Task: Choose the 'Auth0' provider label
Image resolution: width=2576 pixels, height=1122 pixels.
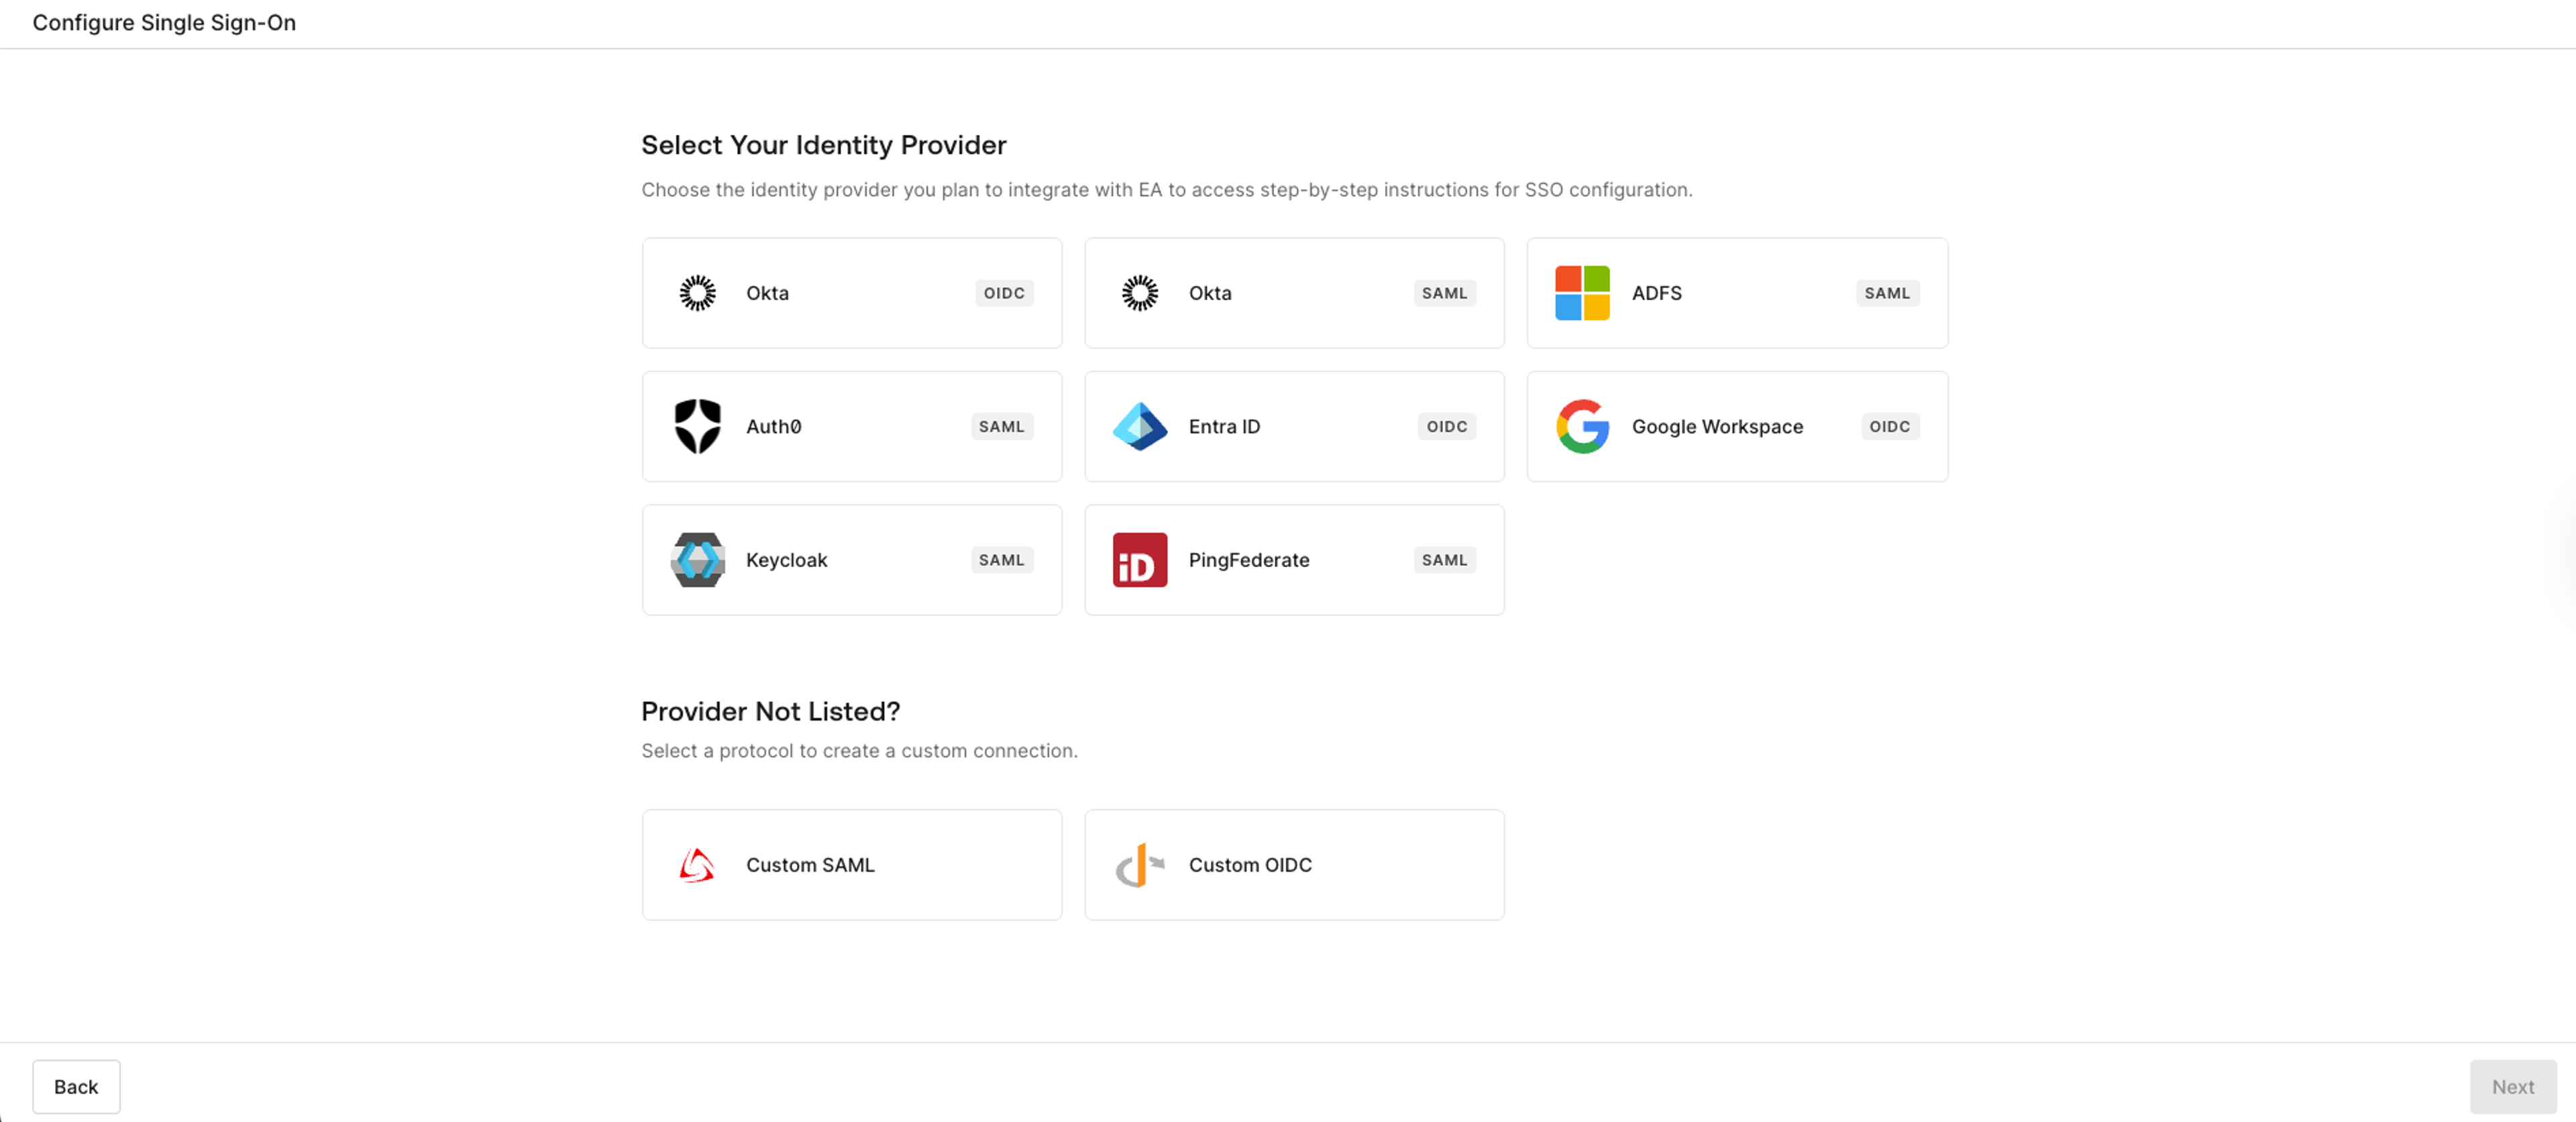Action: click(x=773, y=426)
